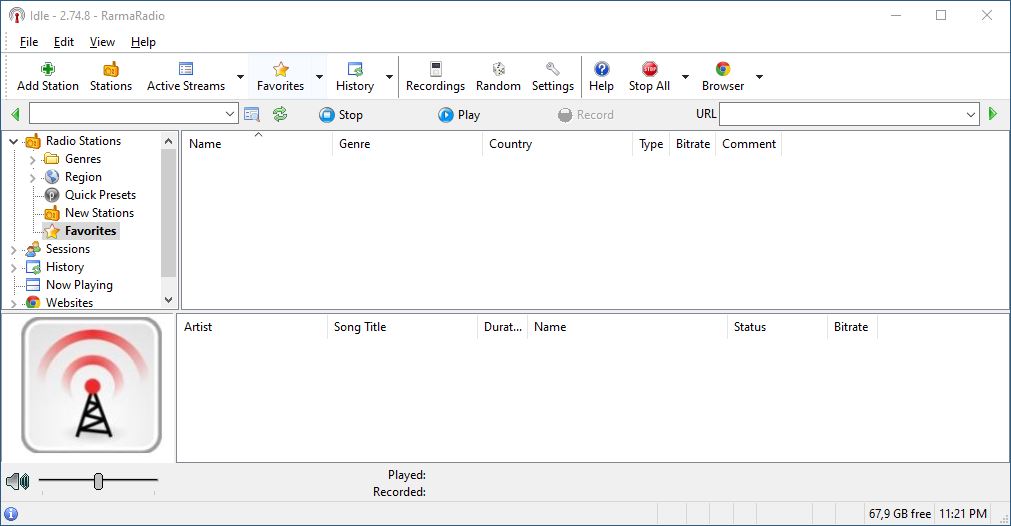Click the tree scrollbar down arrow
Image resolution: width=1011 pixels, height=526 pixels.
click(x=168, y=300)
